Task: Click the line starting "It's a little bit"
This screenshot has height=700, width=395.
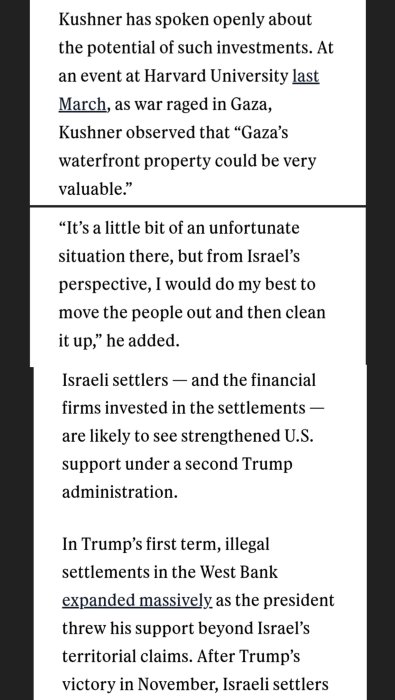Action: click(x=179, y=228)
